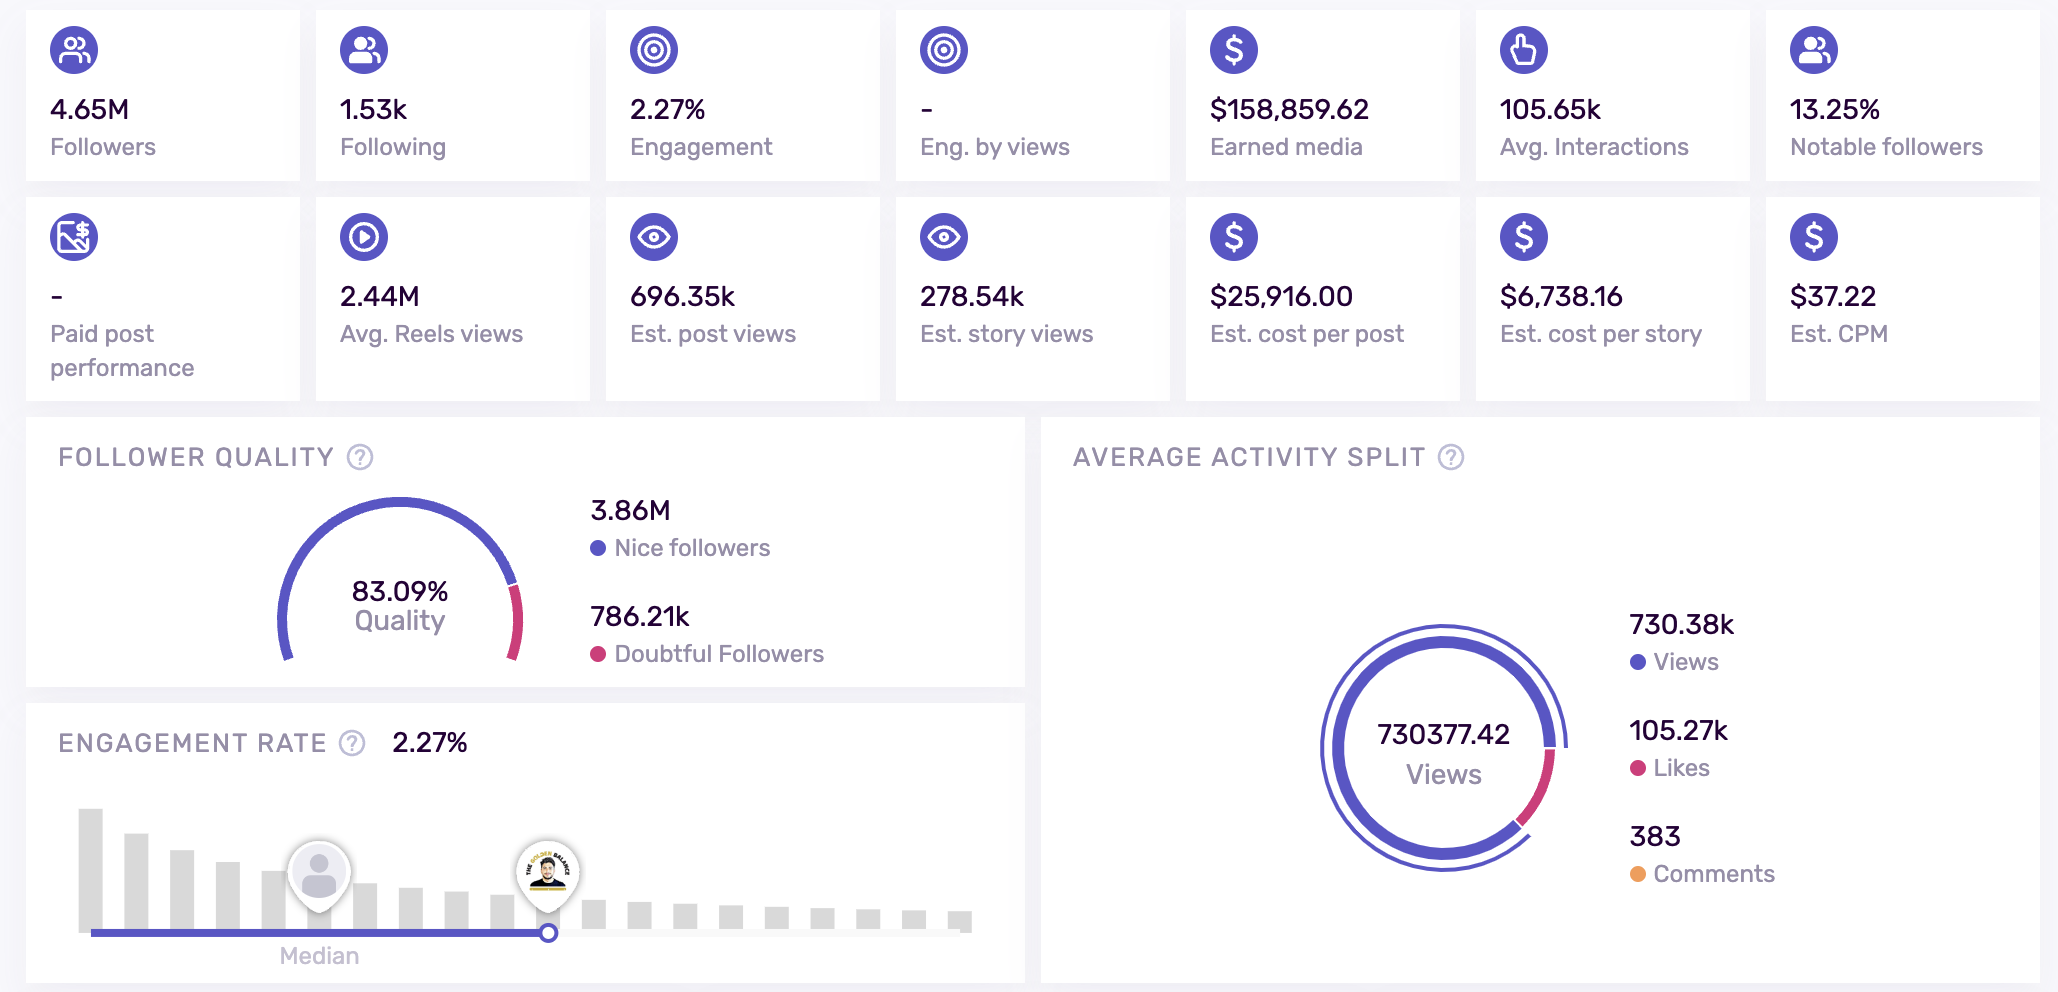This screenshot has width=2058, height=992.
Task: Select the $25,916.00 value
Action: pyautogui.click(x=1281, y=296)
